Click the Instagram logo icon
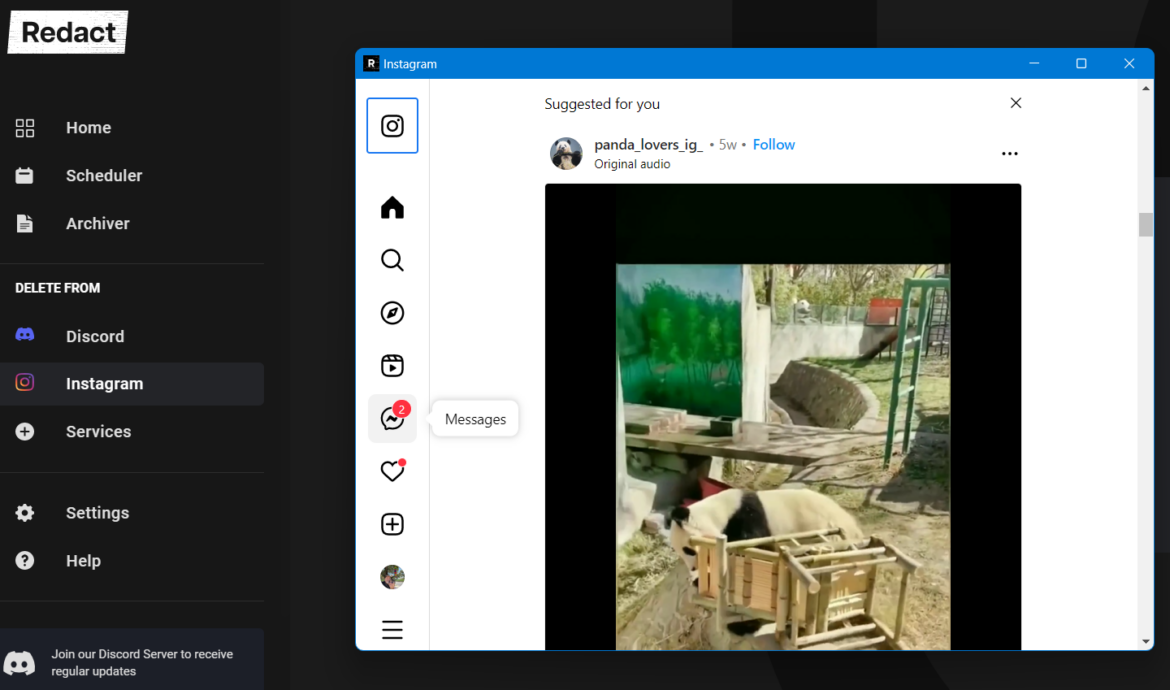1170x690 pixels. [x=392, y=125]
